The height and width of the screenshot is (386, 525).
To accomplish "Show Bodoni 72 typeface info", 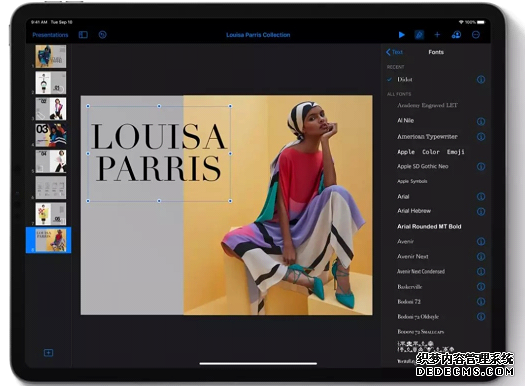I will (481, 302).
